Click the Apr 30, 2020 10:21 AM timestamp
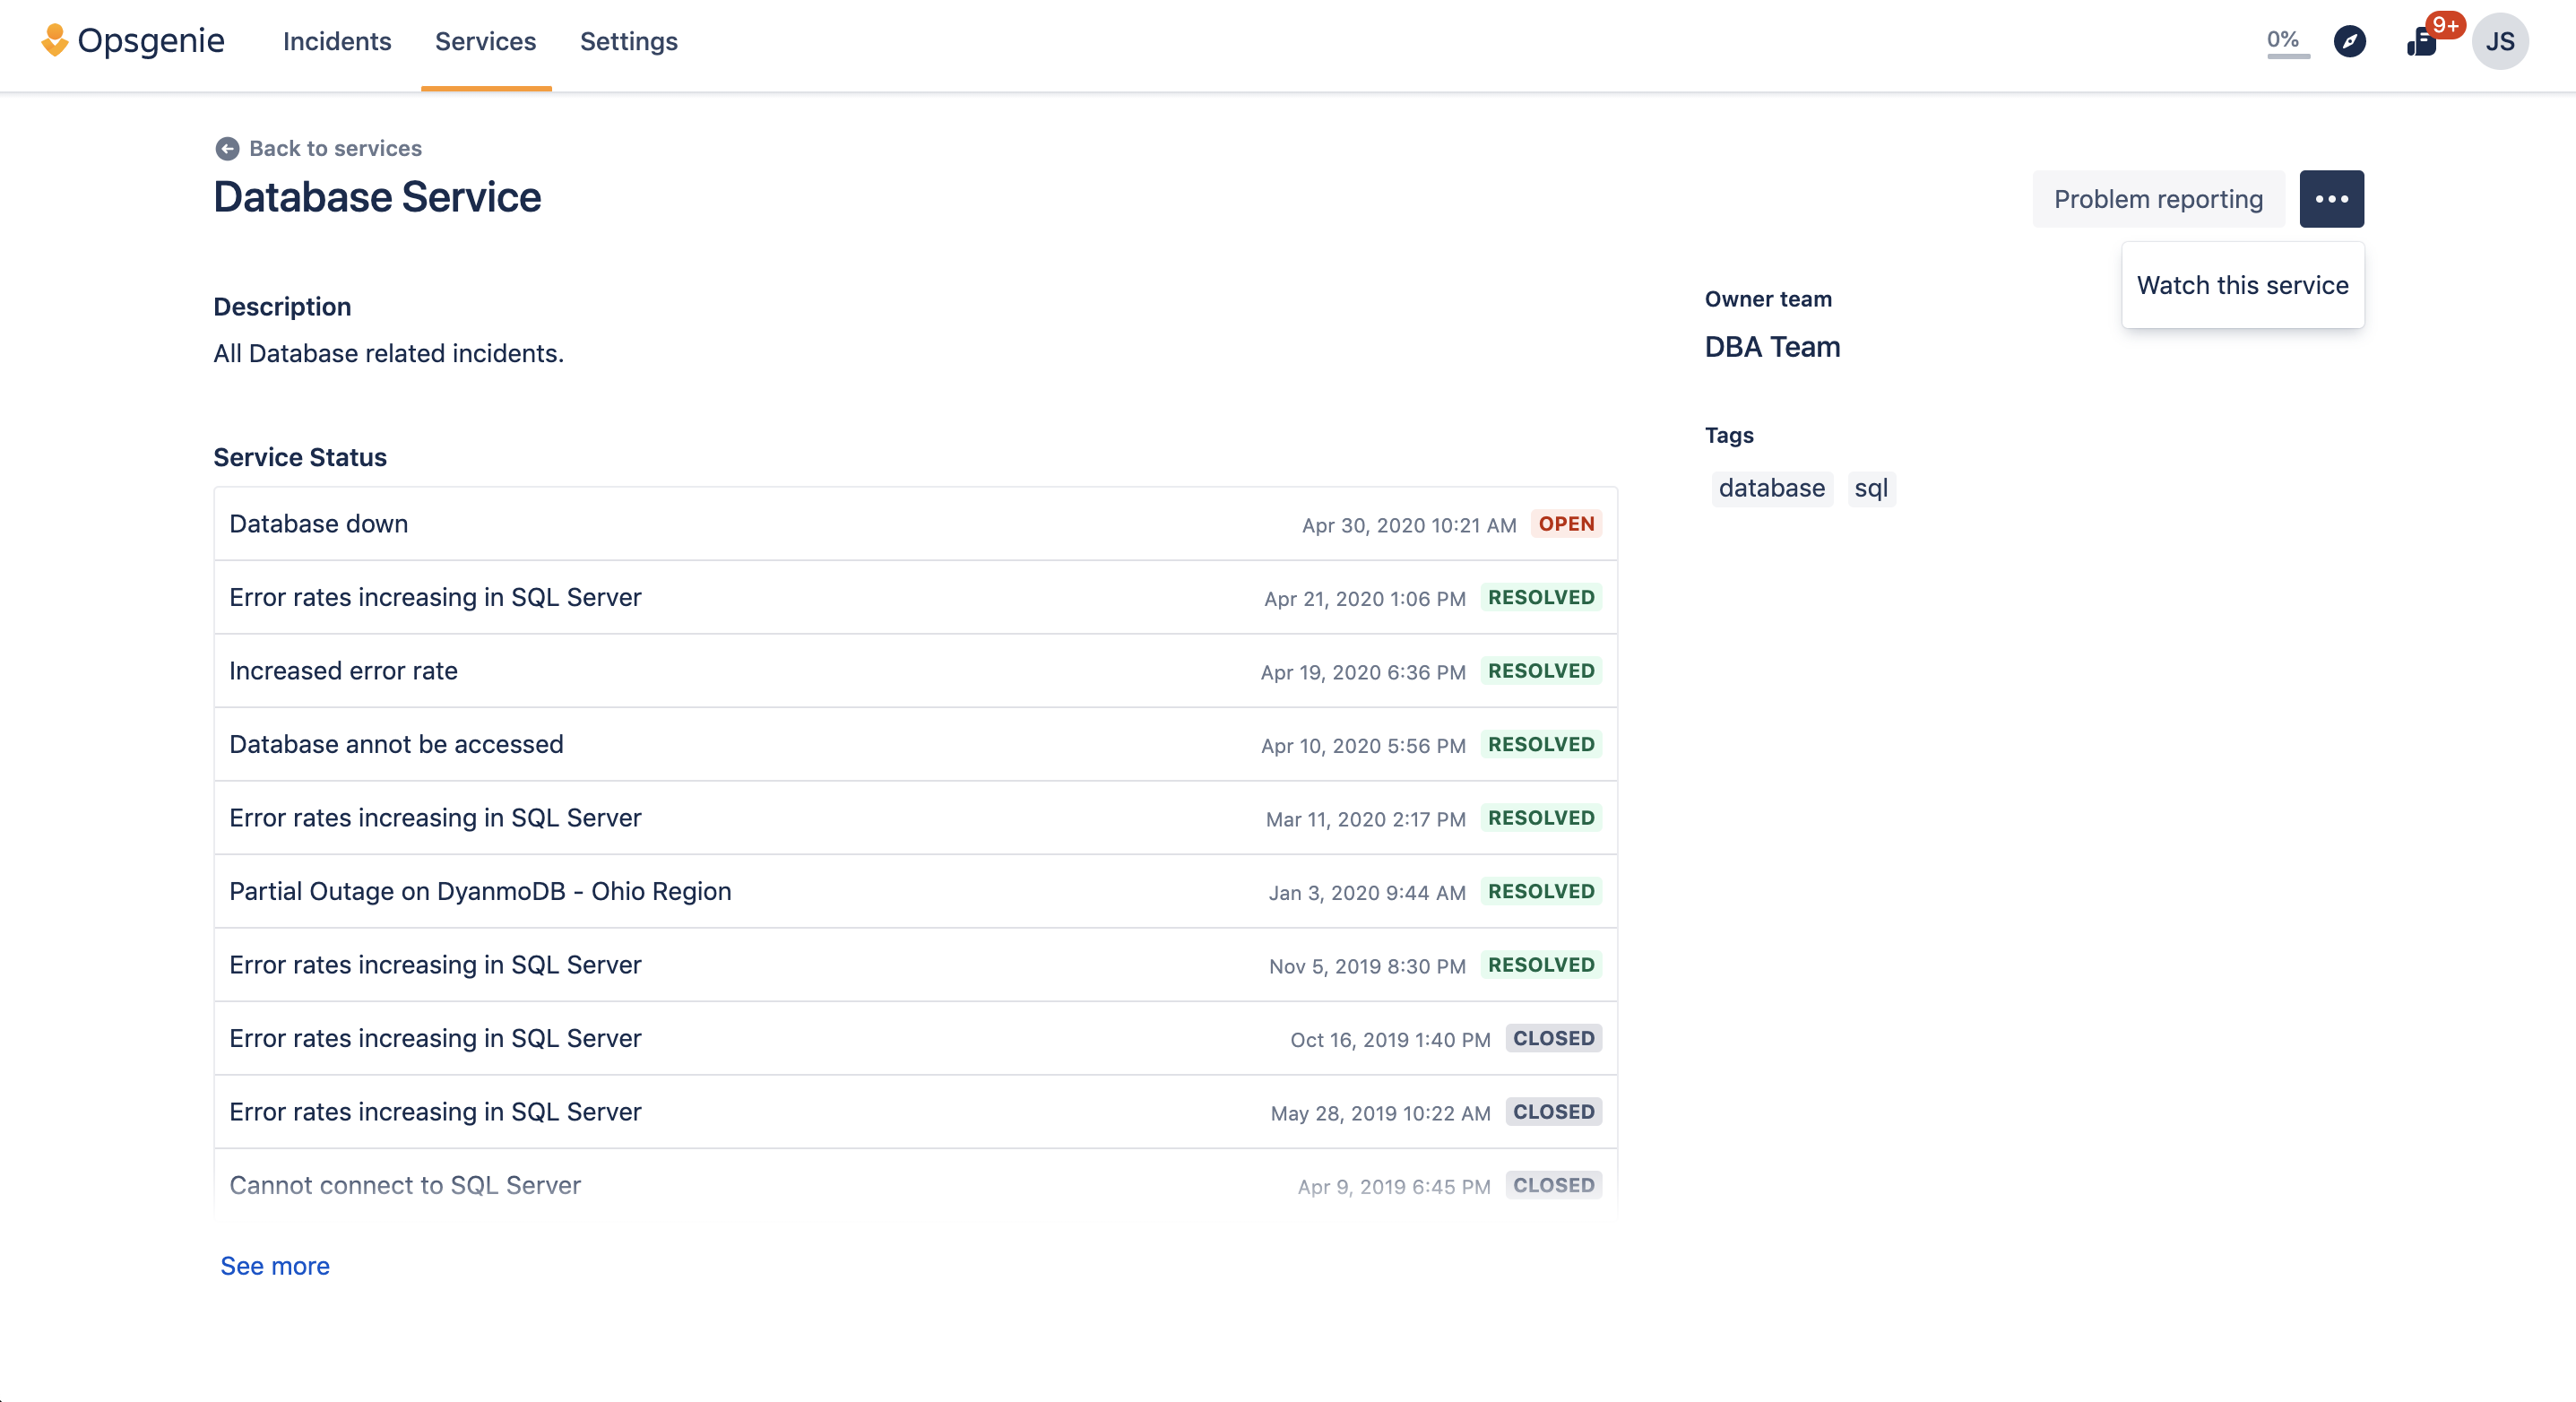The image size is (2576, 1402). coord(1409,525)
